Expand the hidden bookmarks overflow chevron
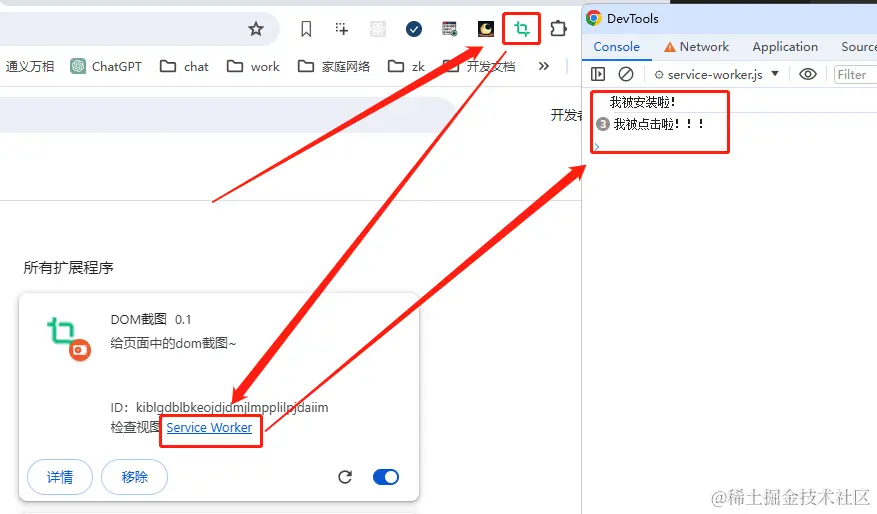This screenshot has width=877, height=514. click(x=544, y=66)
